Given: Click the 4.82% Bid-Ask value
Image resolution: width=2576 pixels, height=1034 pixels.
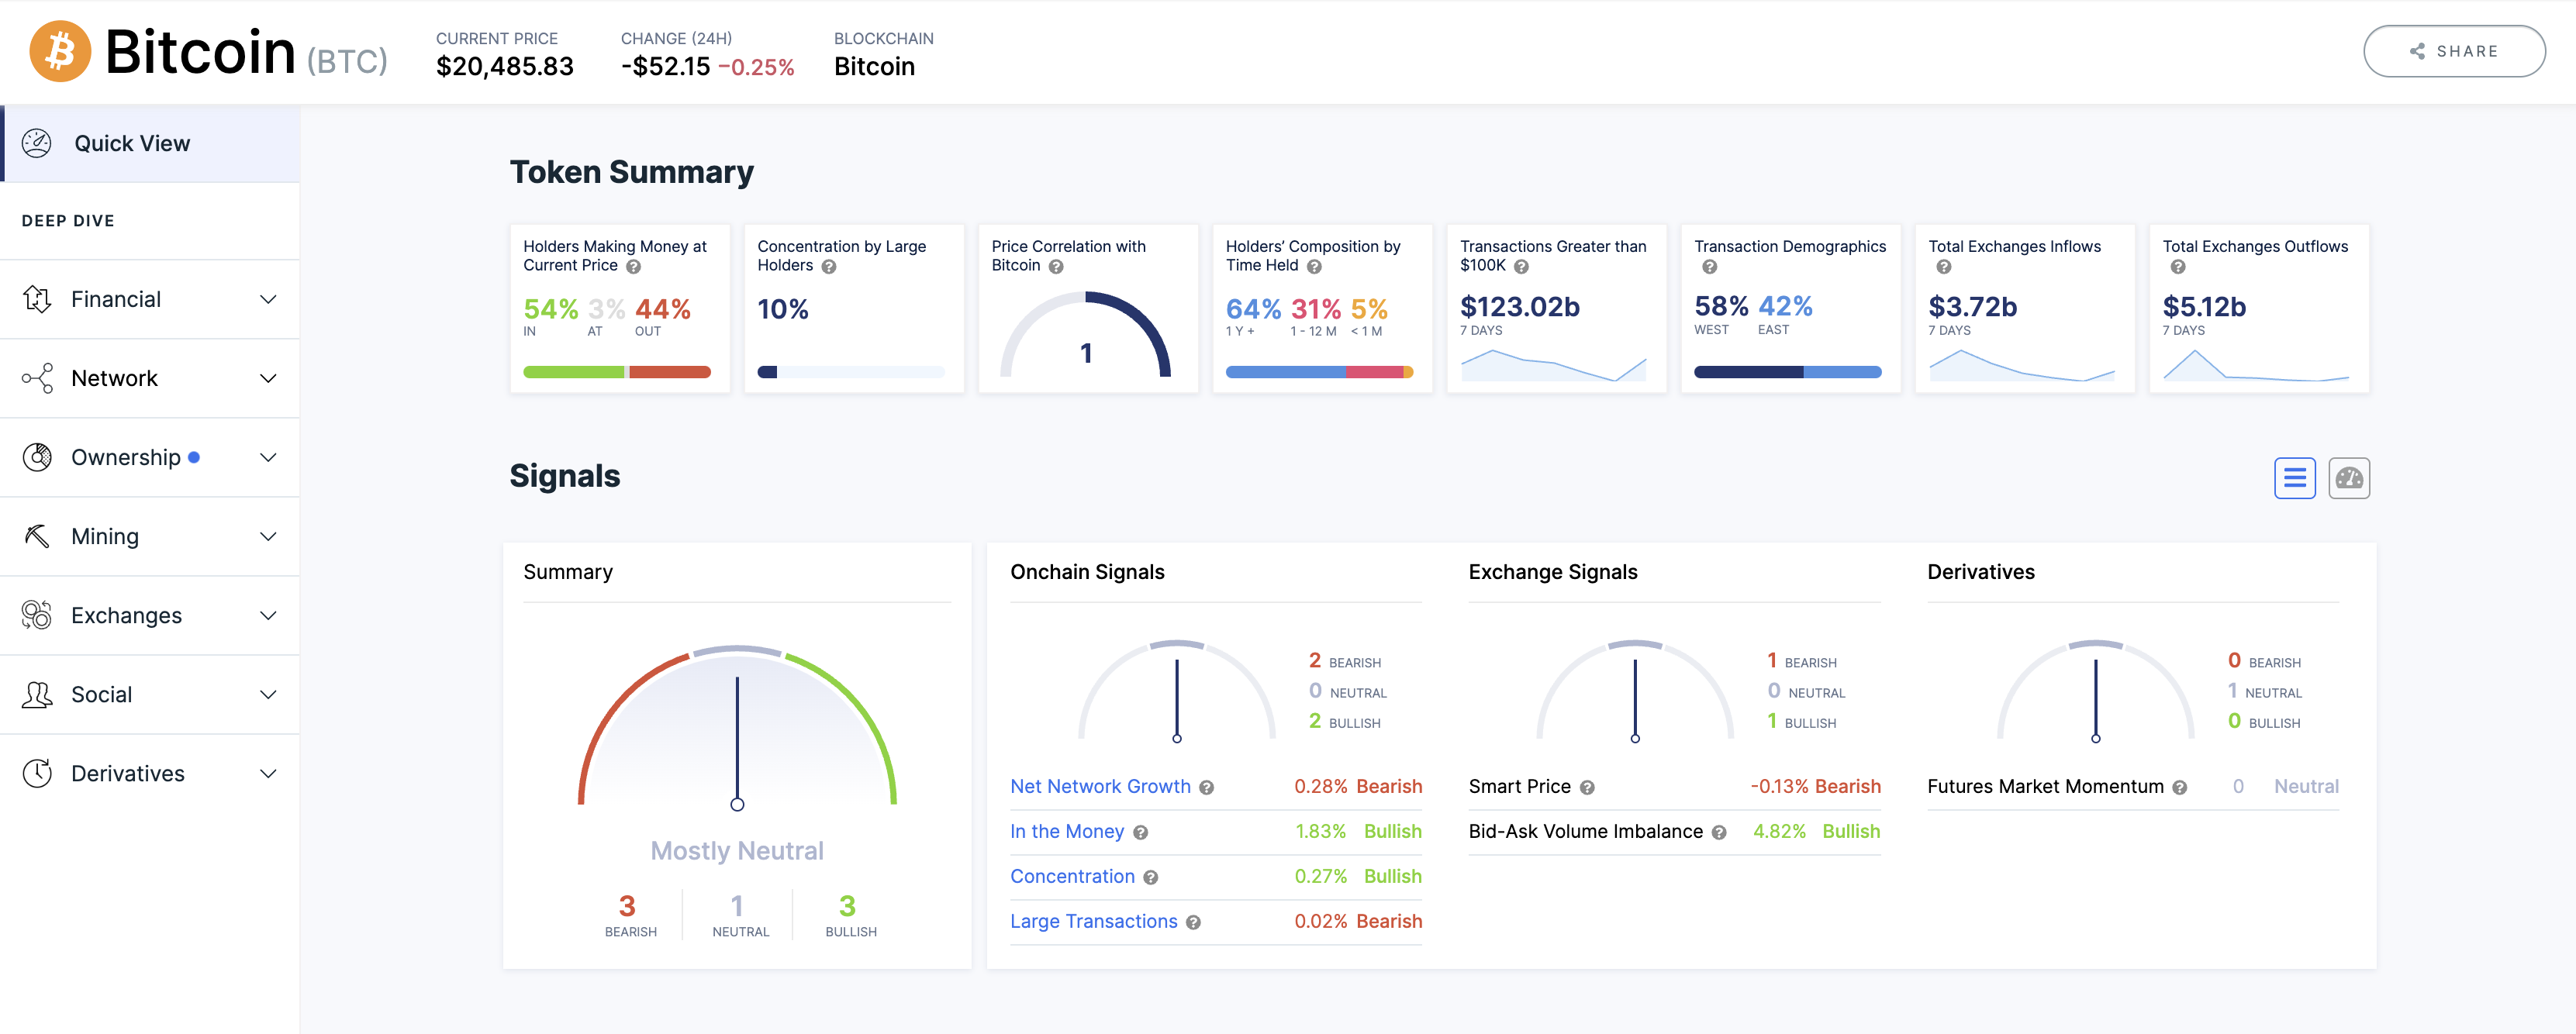Looking at the screenshot, I should (1779, 831).
